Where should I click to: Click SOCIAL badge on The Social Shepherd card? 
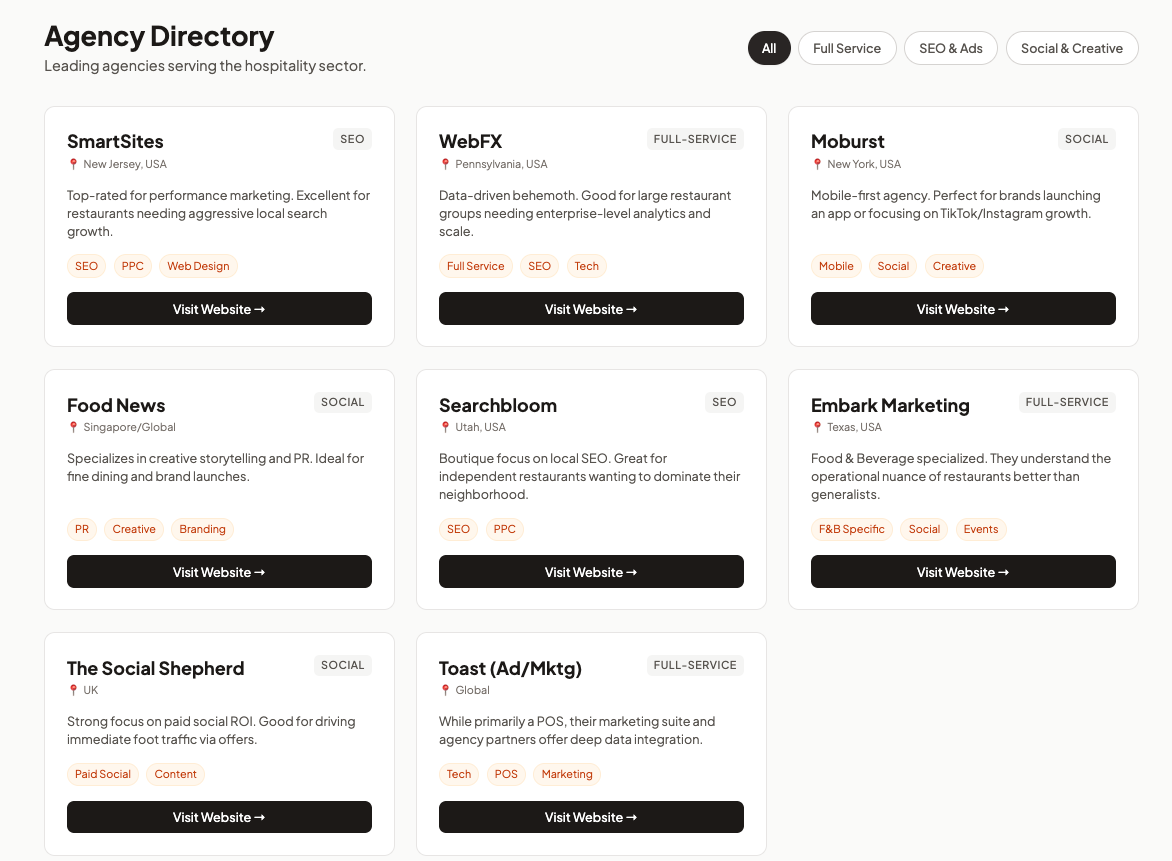(343, 665)
